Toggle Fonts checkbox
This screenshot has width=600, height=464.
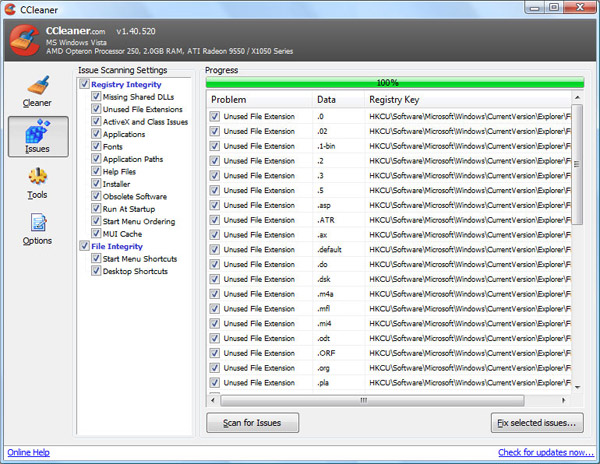(96, 146)
